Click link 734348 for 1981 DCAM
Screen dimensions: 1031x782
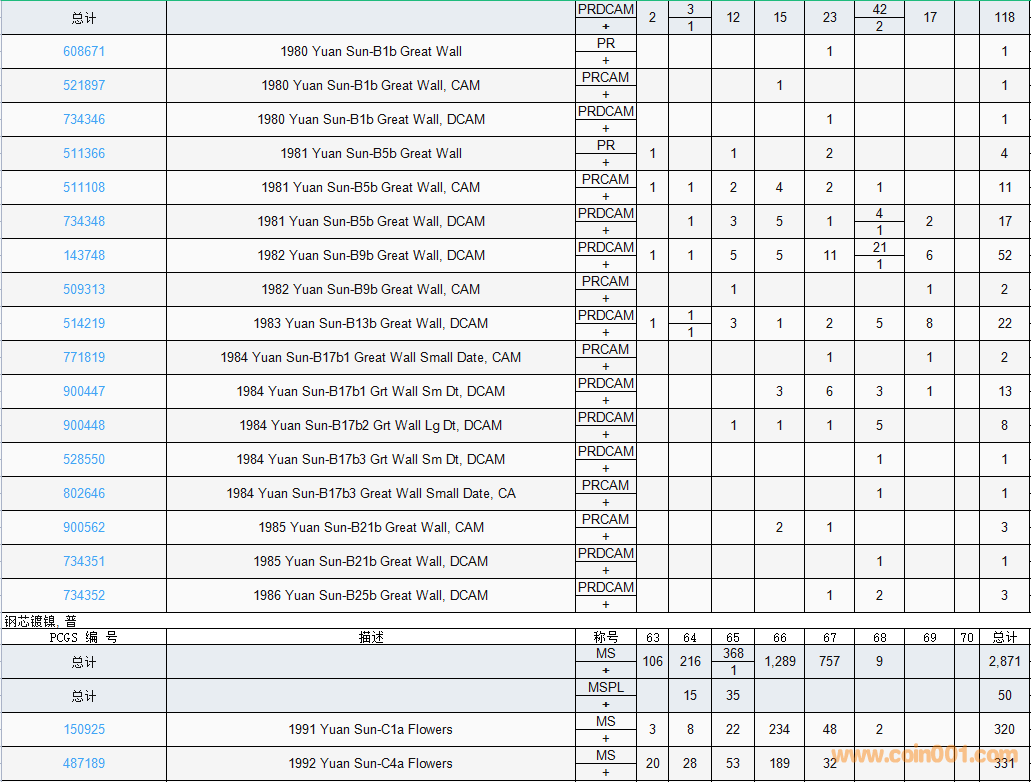pos(84,221)
